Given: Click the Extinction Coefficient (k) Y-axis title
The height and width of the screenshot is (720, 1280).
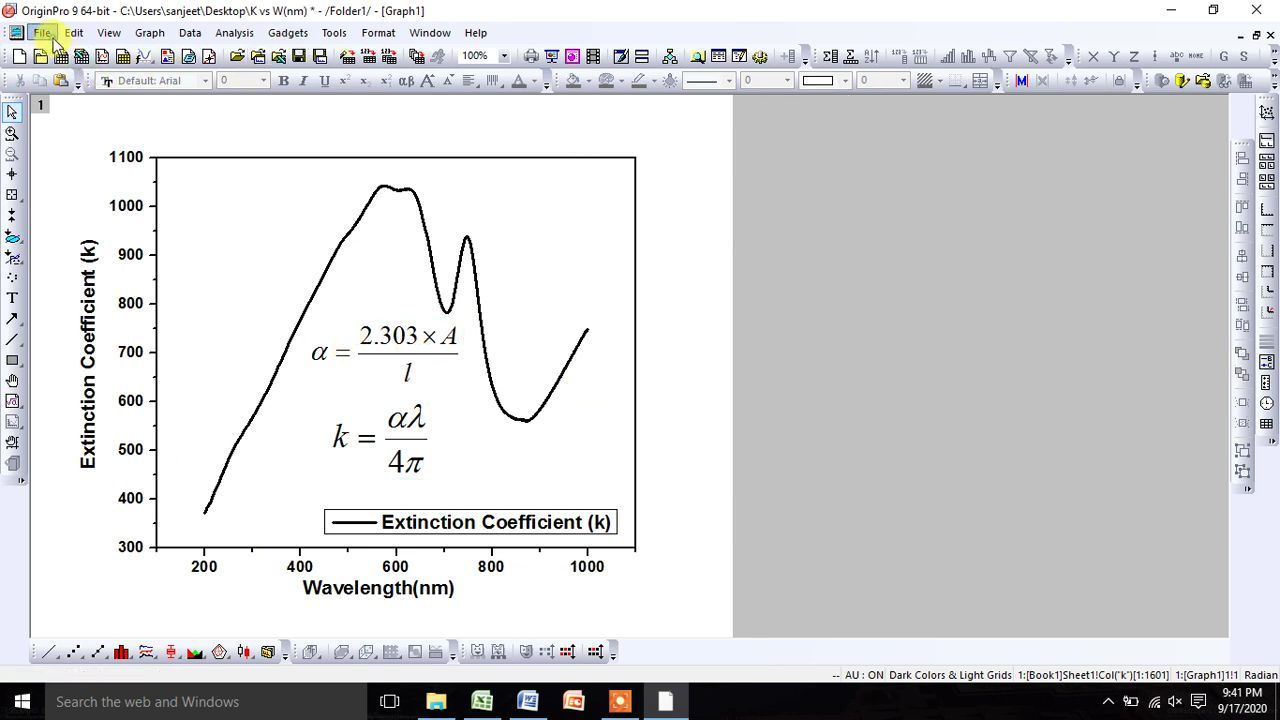Looking at the screenshot, I should pos(89,354).
